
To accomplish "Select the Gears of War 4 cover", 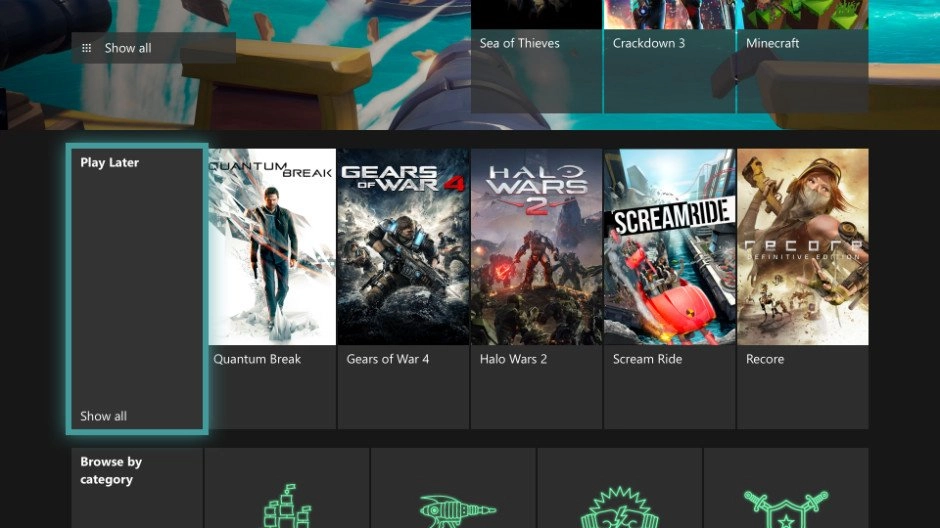I will click(403, 247).
